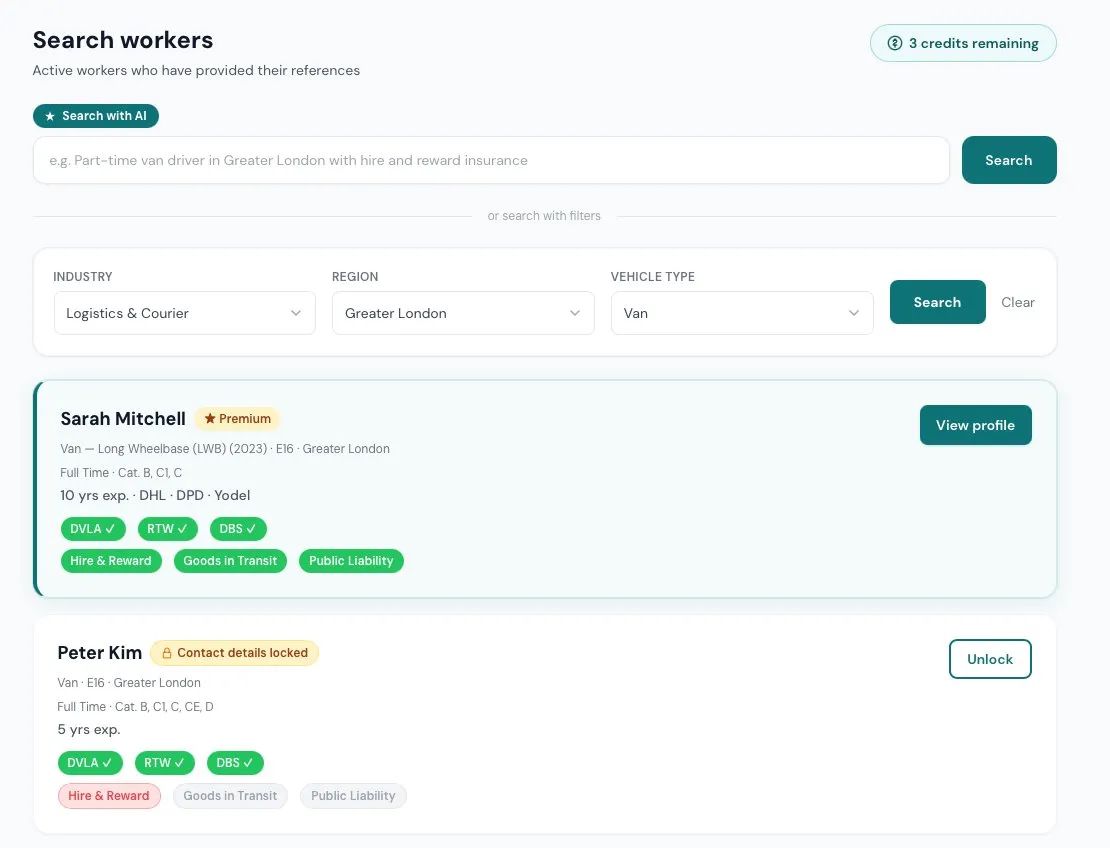Open the Industry dropdown
The image size is (1110, 848).
click(x=184, y=313)
